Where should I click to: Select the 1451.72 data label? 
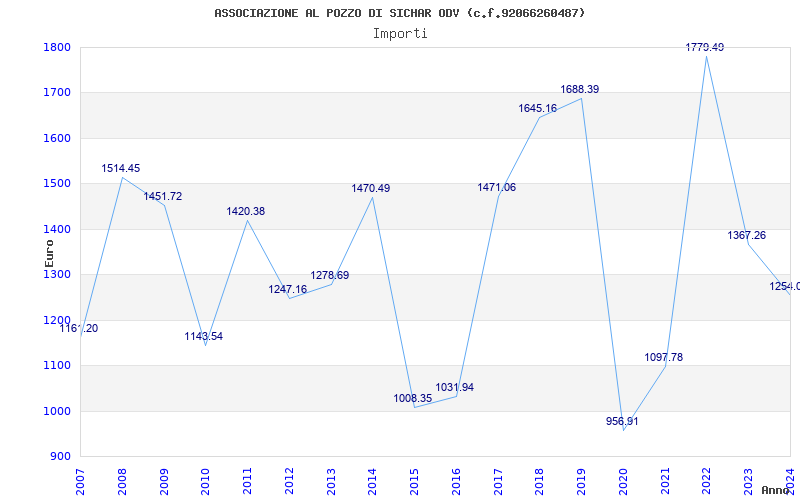coord(163,196)
